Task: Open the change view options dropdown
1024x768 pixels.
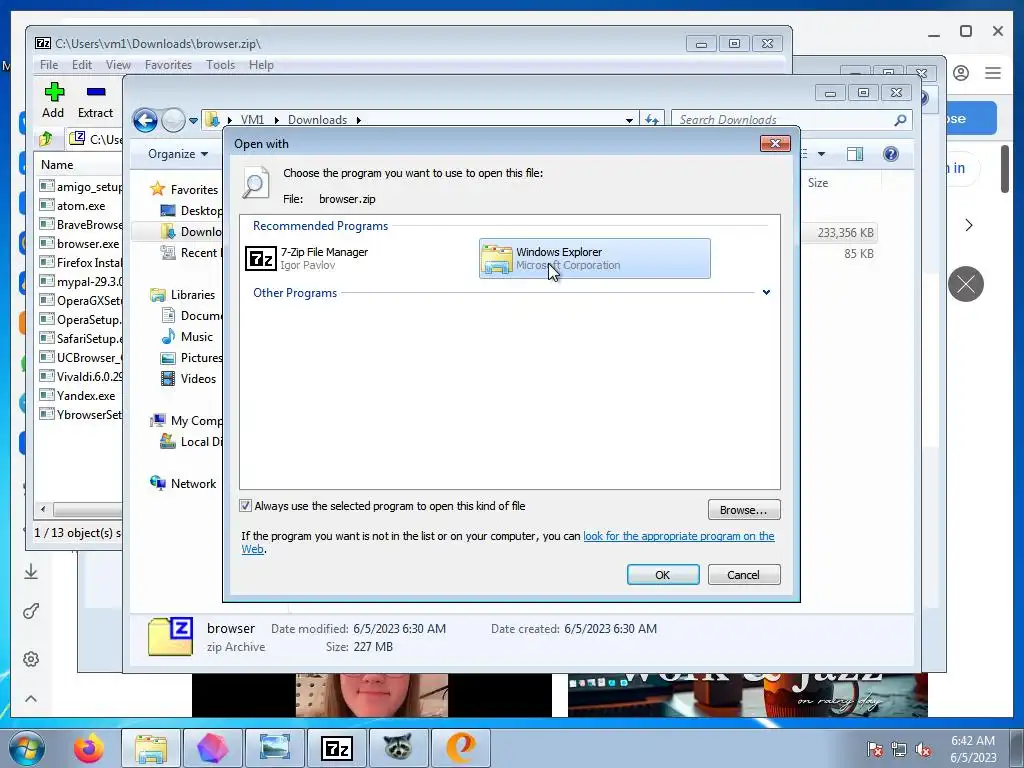Action: point(822,154)
